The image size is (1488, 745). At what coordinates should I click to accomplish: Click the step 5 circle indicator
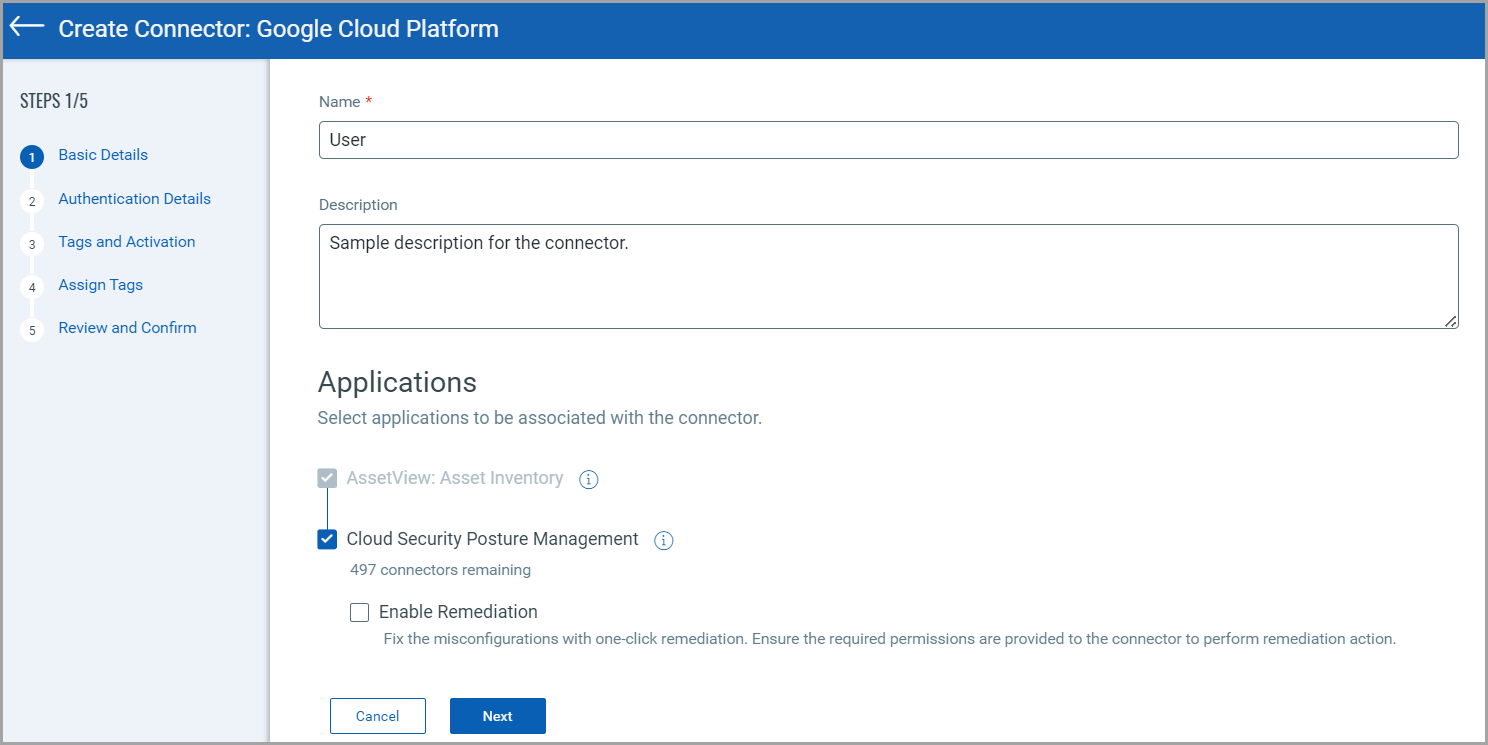tap(31, 329)
